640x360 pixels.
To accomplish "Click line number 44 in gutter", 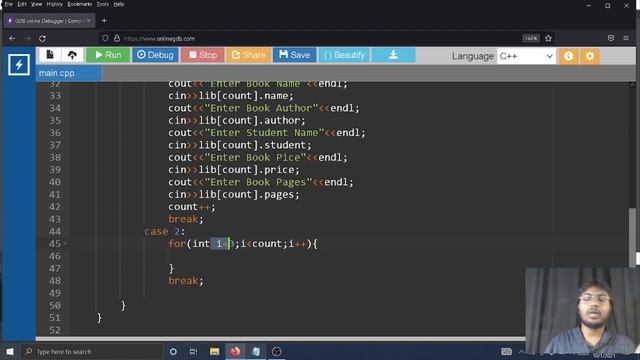I will coord(55,231).
